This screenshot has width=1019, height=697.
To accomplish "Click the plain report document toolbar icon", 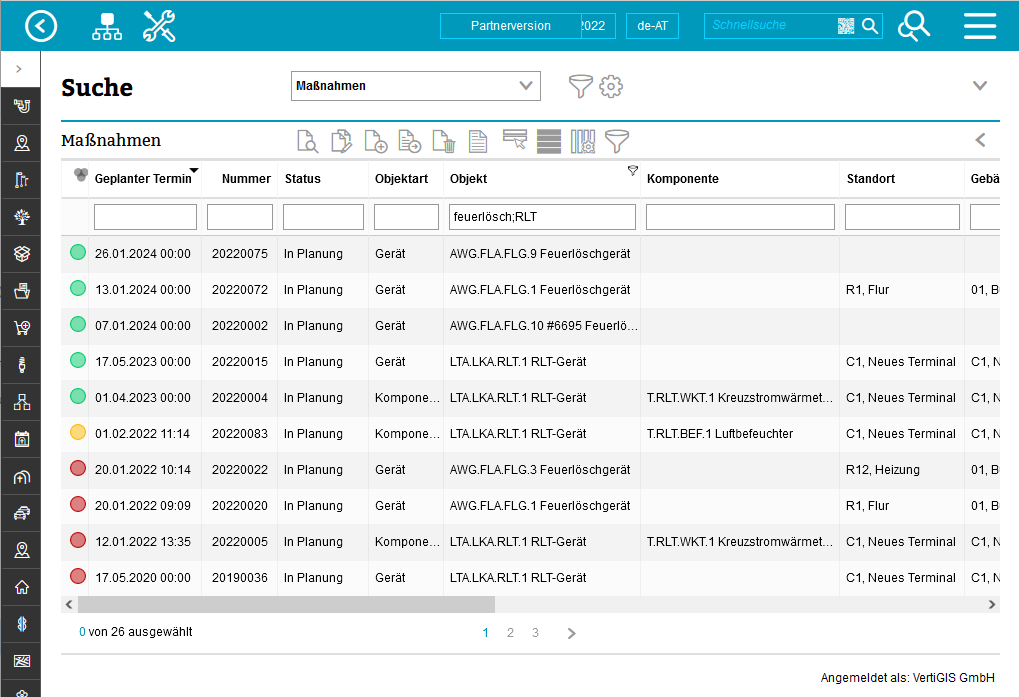I will point(478,141).
